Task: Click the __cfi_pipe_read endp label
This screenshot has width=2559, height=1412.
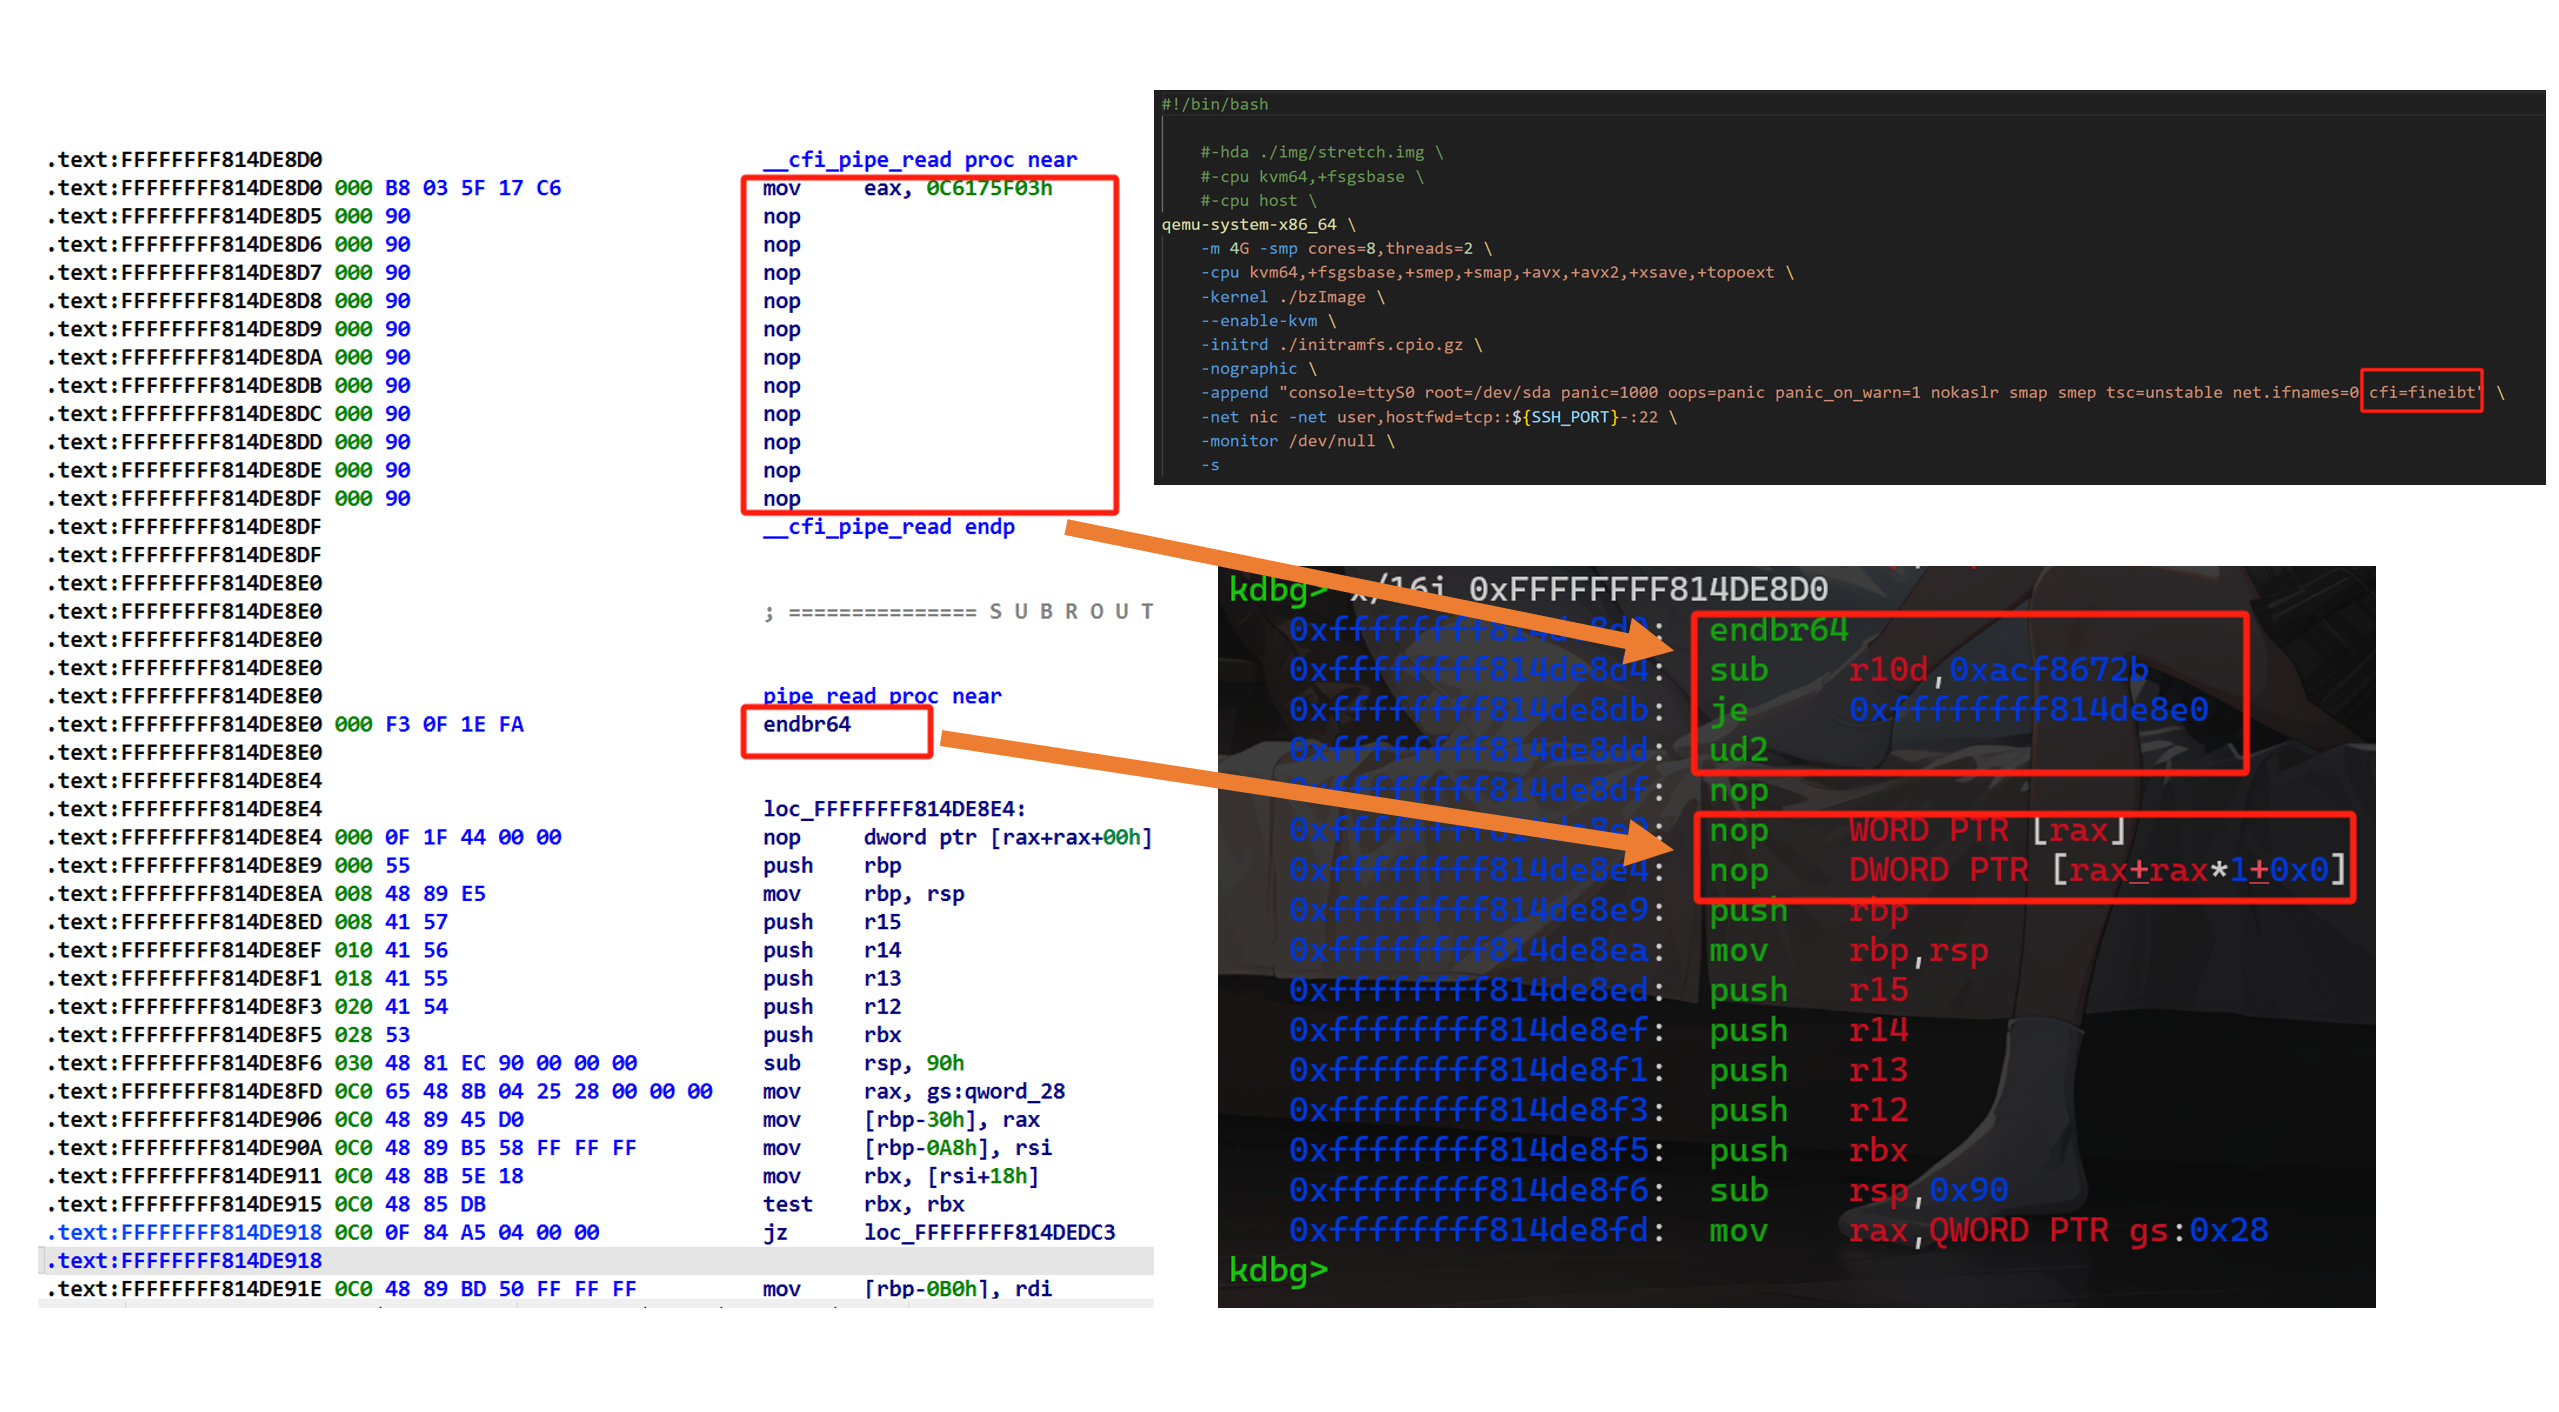Action: 888,527
